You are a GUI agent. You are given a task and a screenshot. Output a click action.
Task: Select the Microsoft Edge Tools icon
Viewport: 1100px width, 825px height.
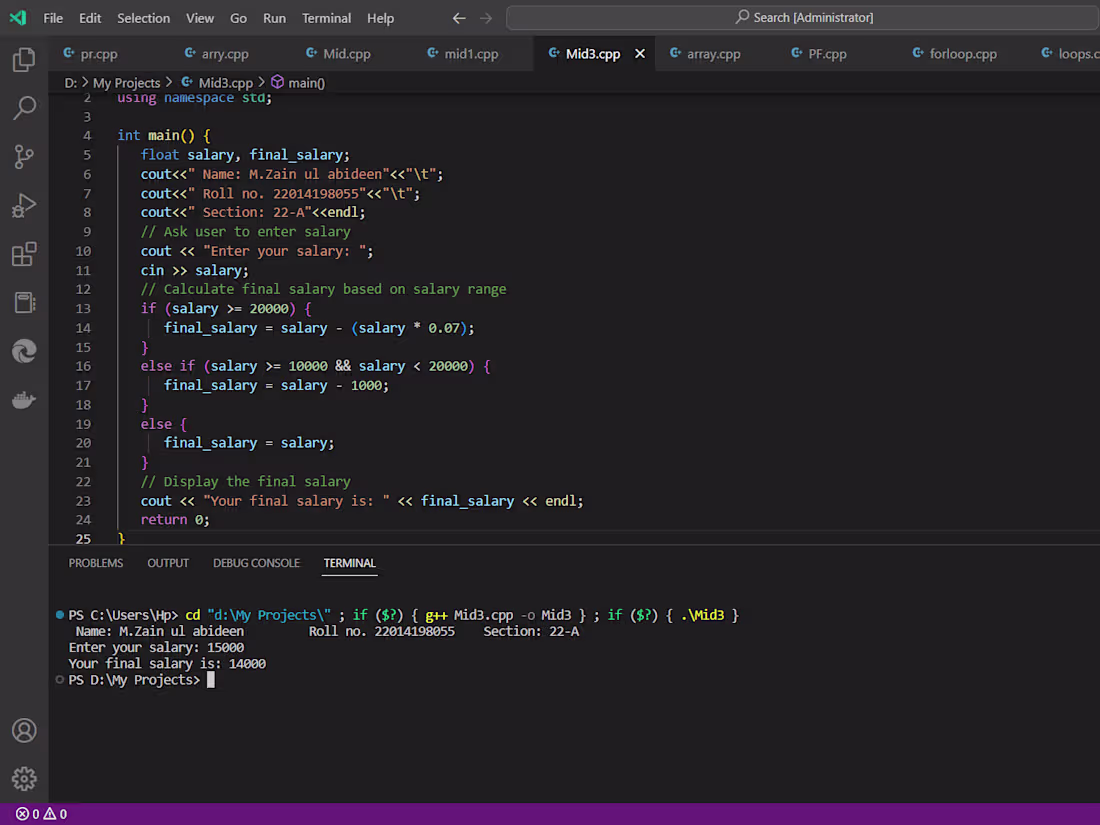(24, 351)
